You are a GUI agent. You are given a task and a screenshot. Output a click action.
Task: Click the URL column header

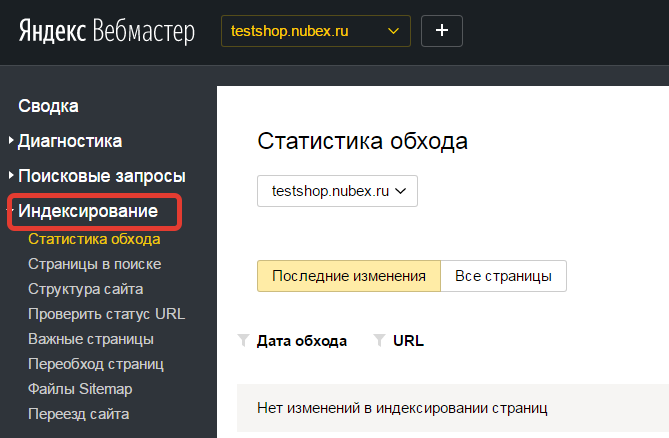408,341
